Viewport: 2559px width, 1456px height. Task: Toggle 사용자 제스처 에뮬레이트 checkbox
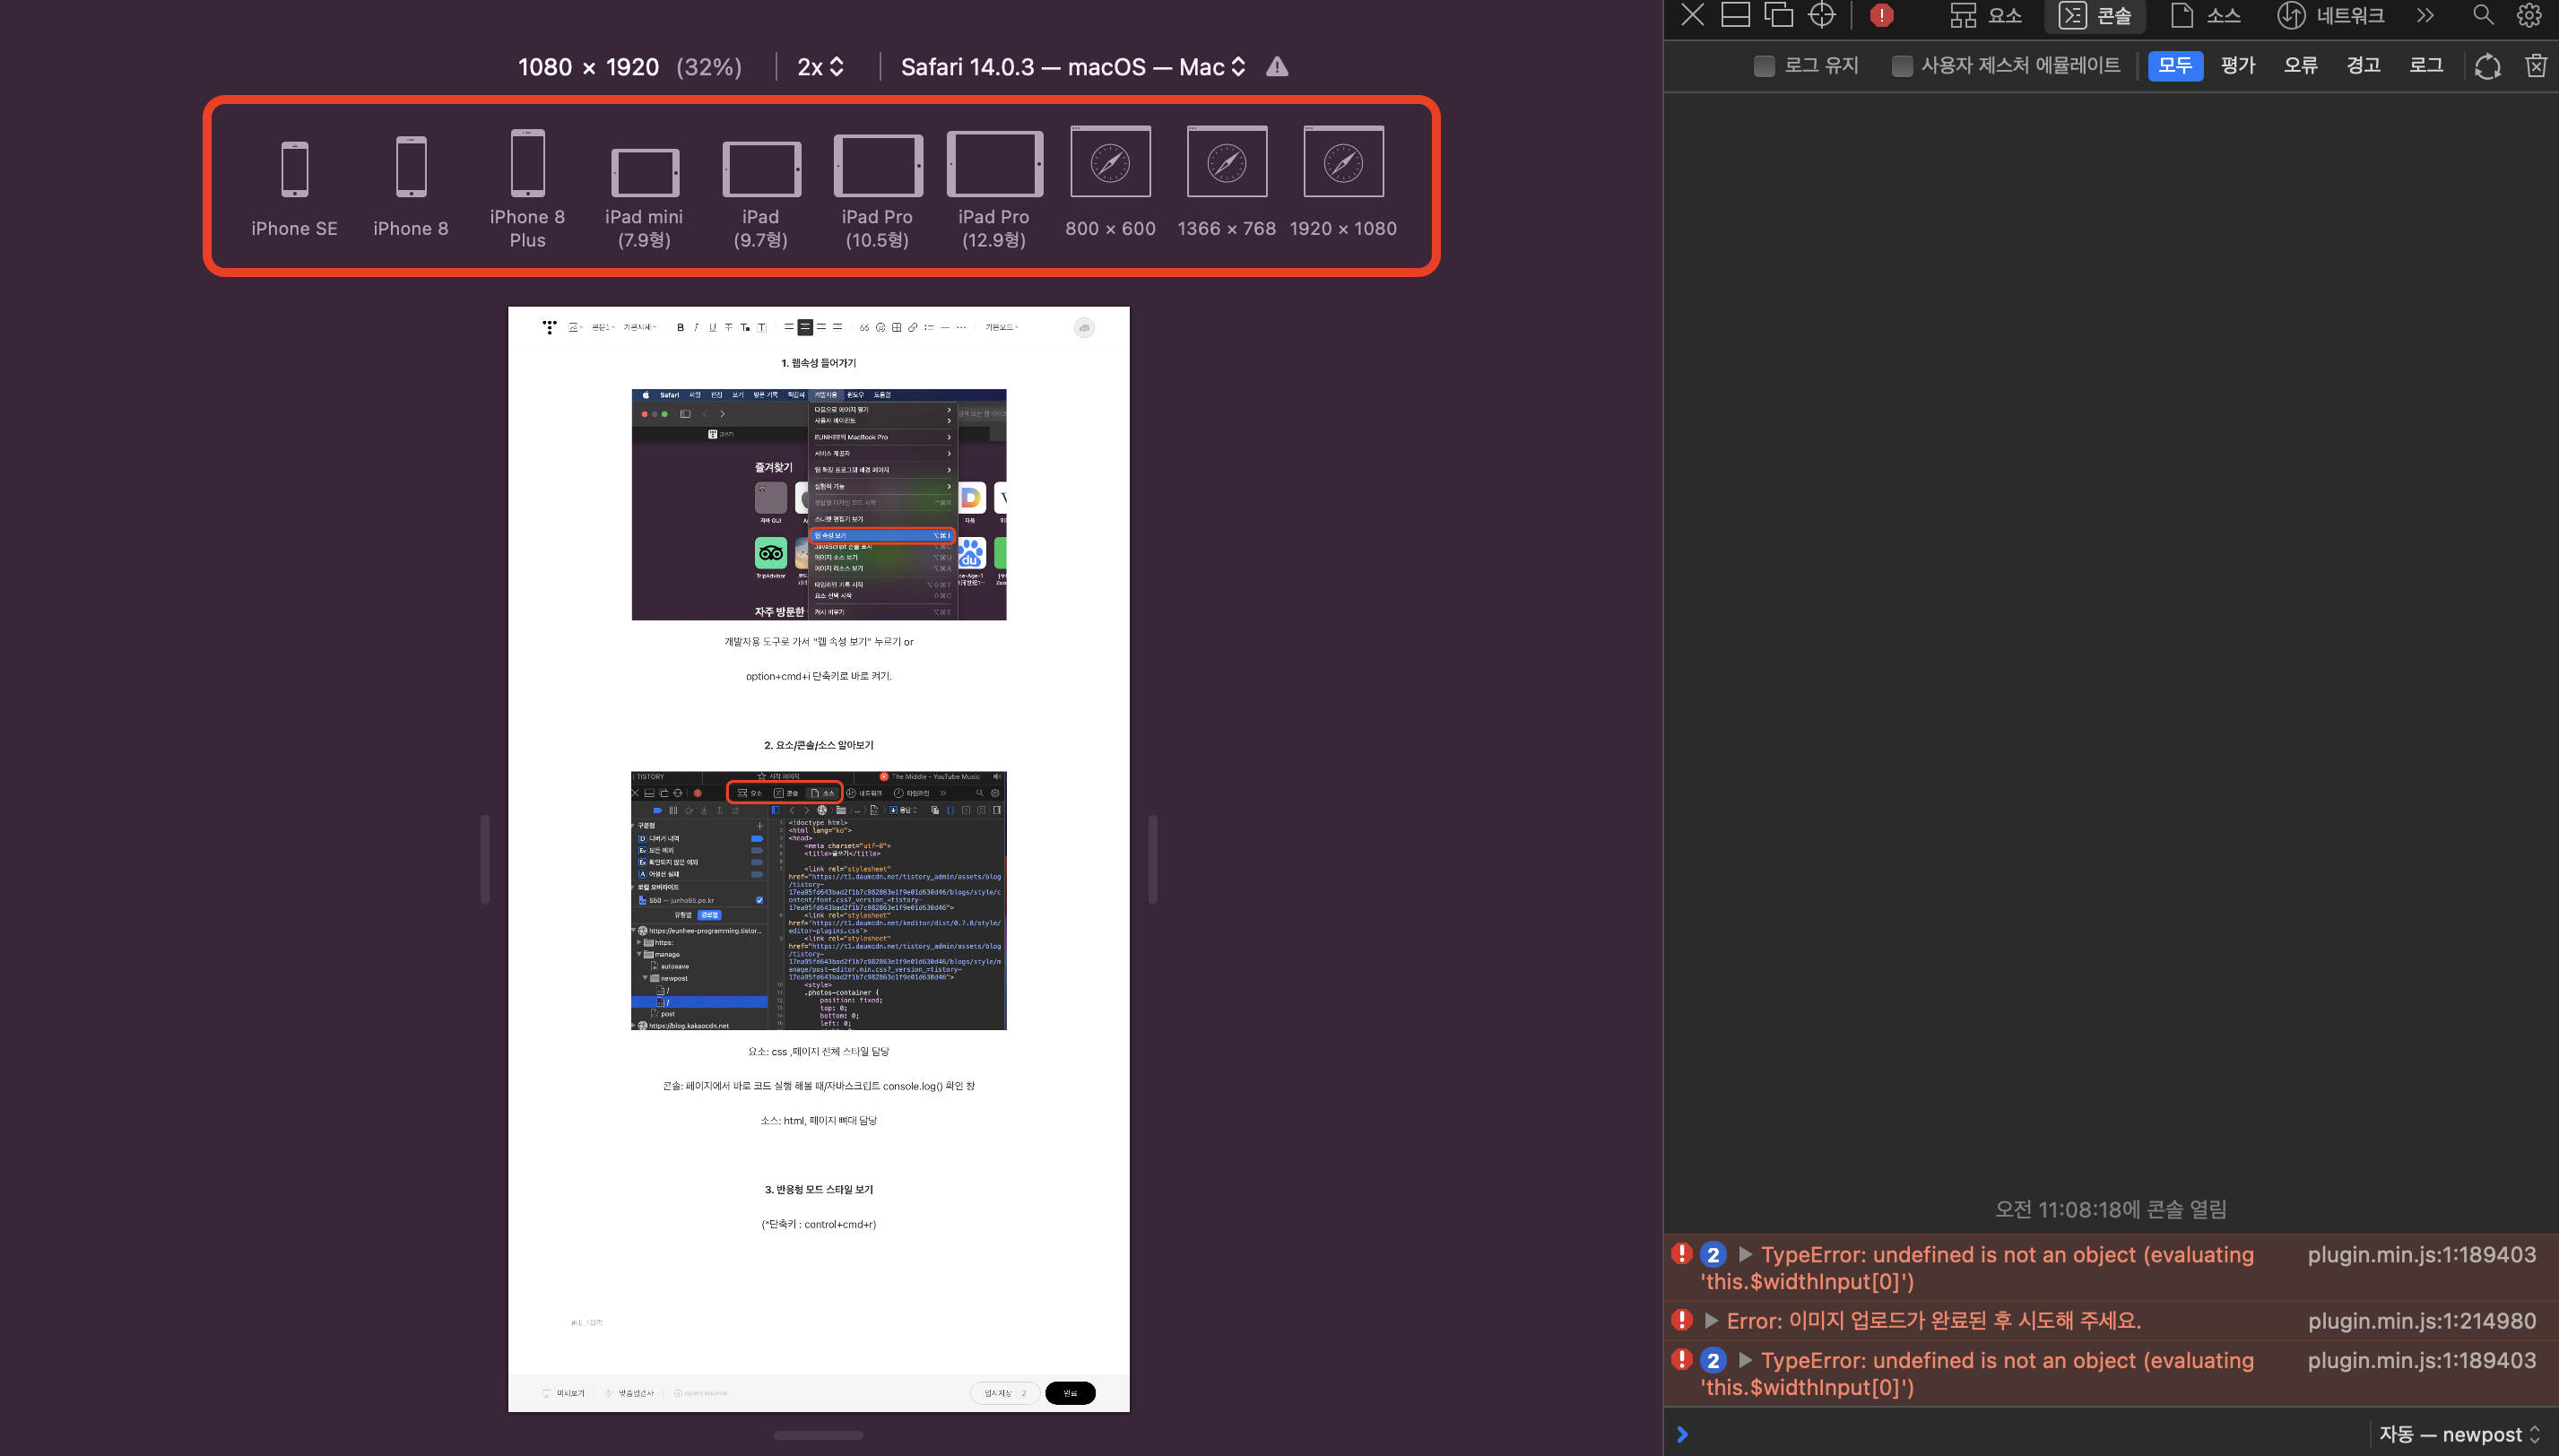pos(1902,66)
